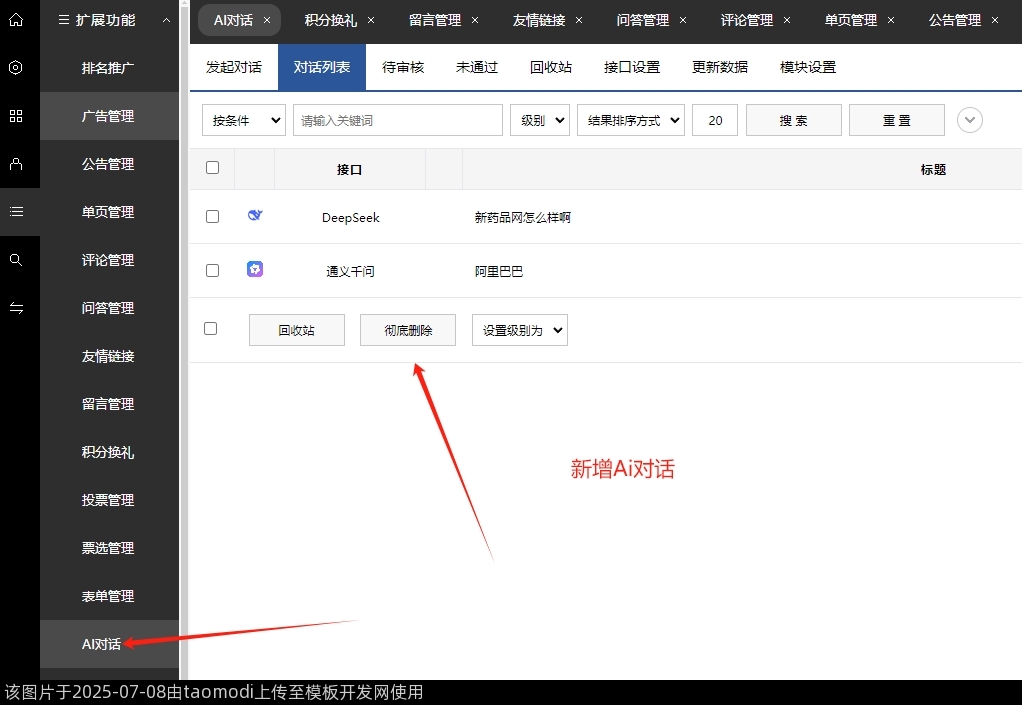This screenshot has height=705, width=1022.
Task: Switch to the 待审核 tab
Action: coord(402,67)
